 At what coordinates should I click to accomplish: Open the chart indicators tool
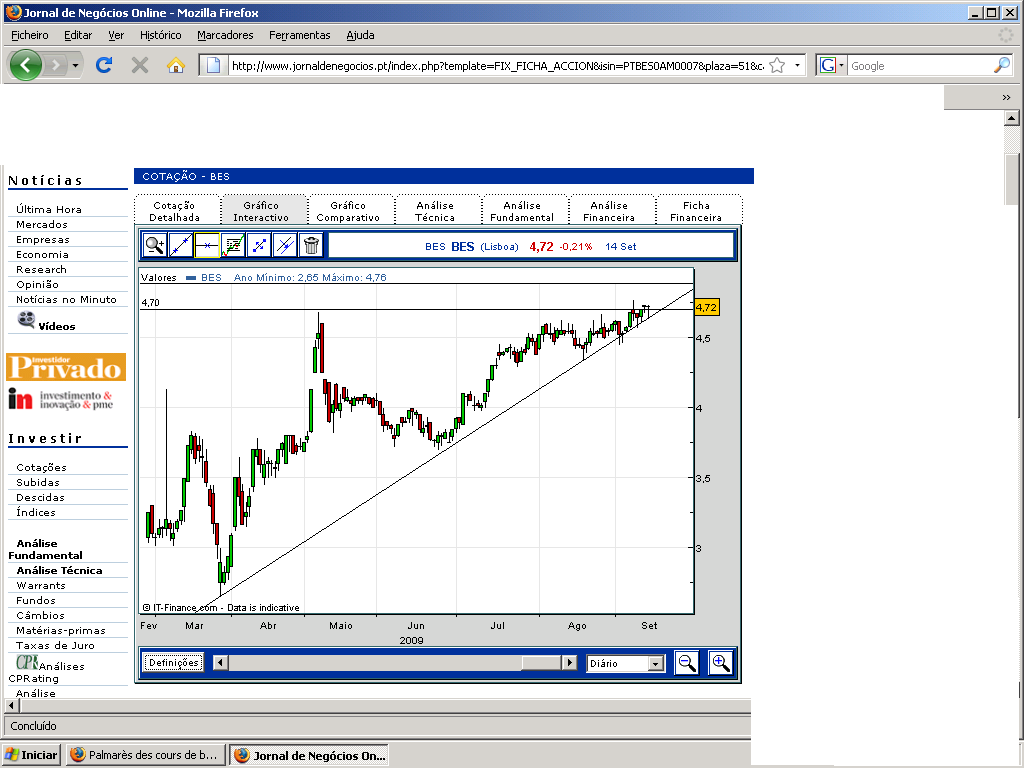233,246
